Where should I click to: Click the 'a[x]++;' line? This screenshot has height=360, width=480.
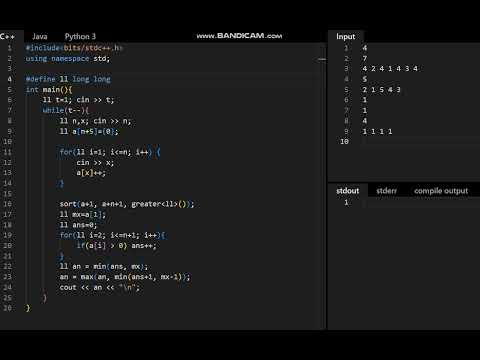[x=91, y=173]
